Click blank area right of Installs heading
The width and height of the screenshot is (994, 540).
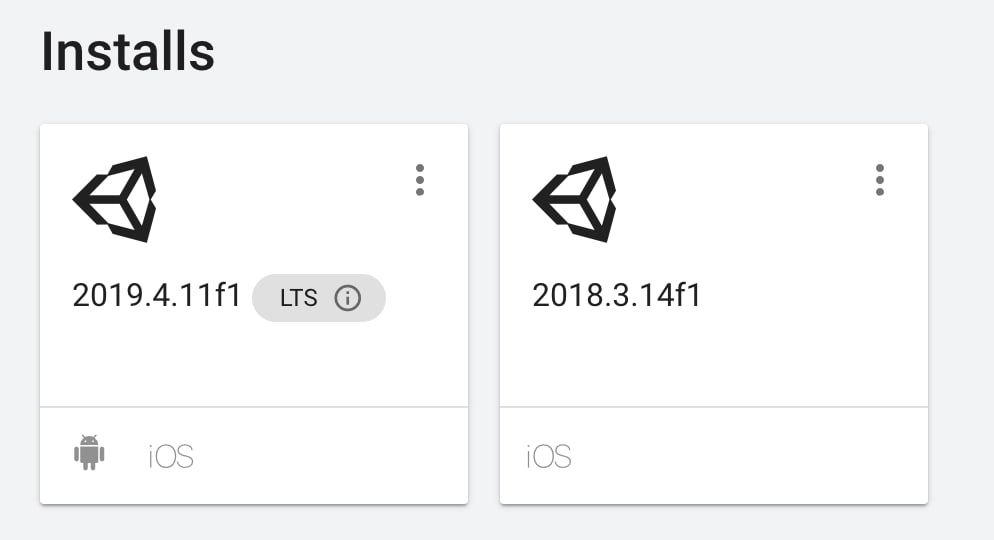[x=600, y=52]
